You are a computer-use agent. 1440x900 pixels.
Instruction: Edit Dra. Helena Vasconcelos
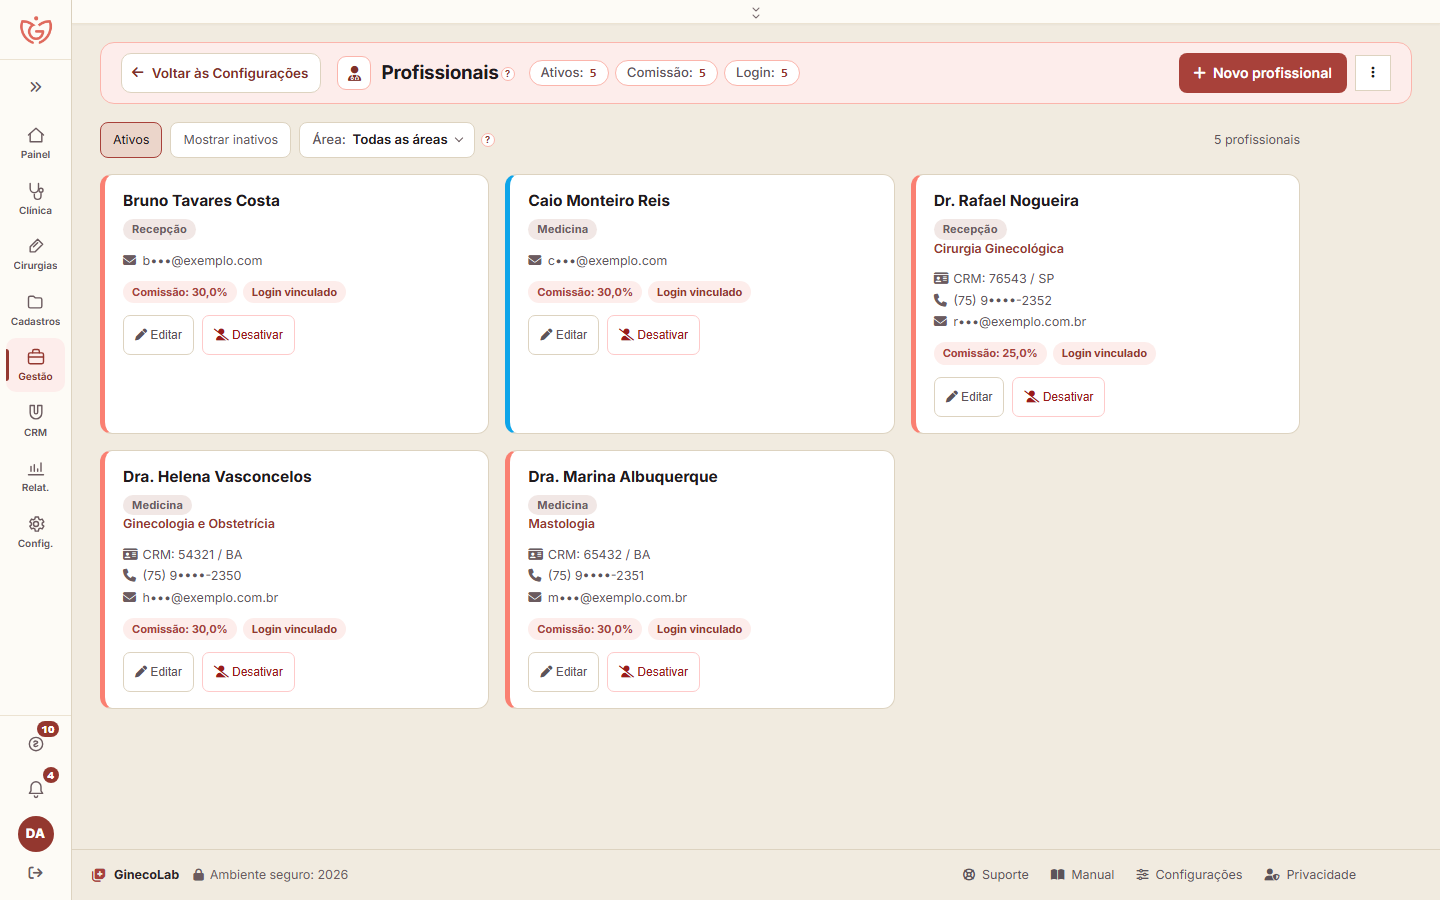pyautogui.click(x=158, y=672)
